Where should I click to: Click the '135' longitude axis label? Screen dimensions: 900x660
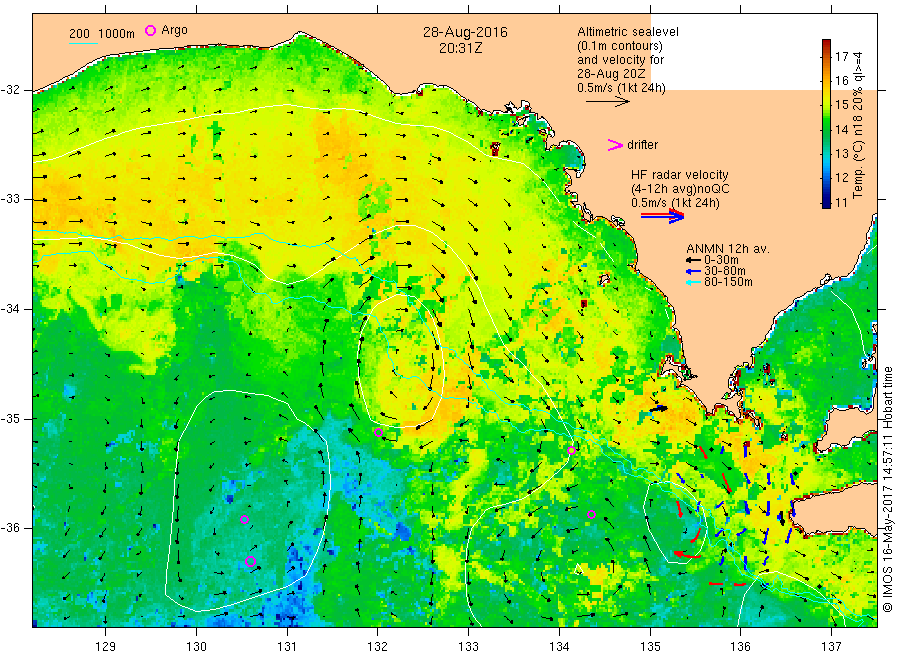pyautogui.click(x=650, y=646)
